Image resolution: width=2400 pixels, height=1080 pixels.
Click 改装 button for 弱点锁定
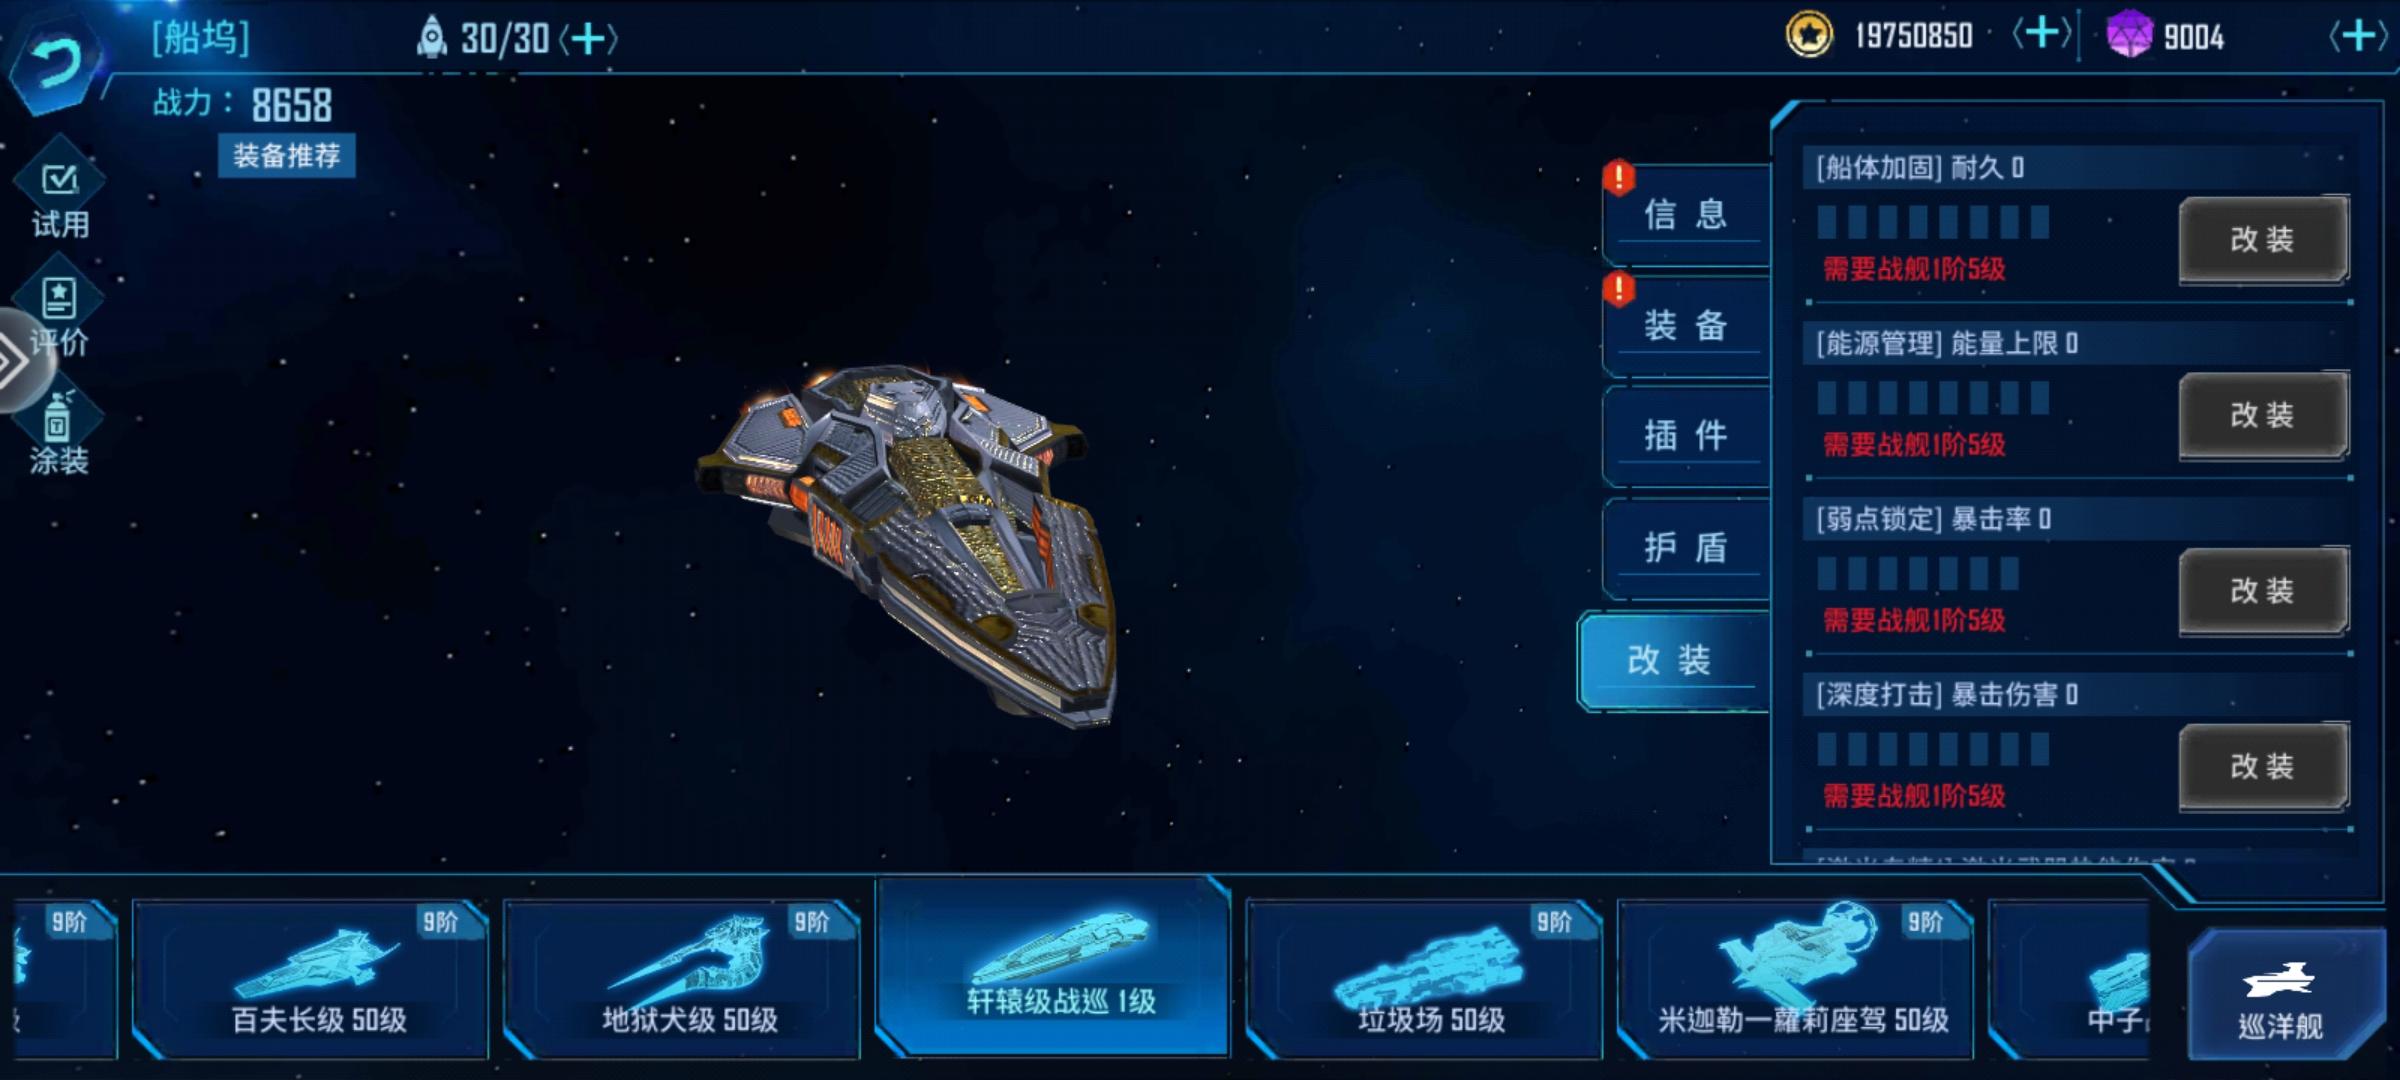(2263, 591)
